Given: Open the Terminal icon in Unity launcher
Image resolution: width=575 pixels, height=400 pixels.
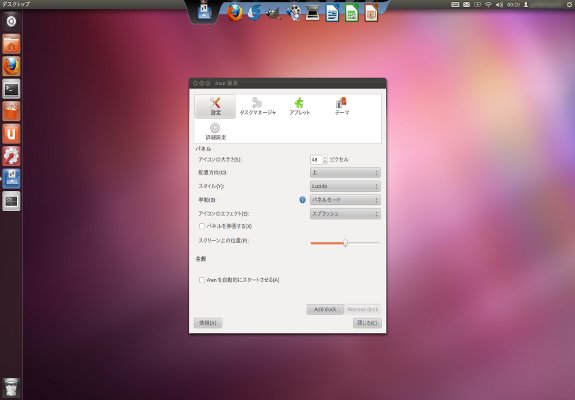Looking at the screenshot, I should 11,89.
